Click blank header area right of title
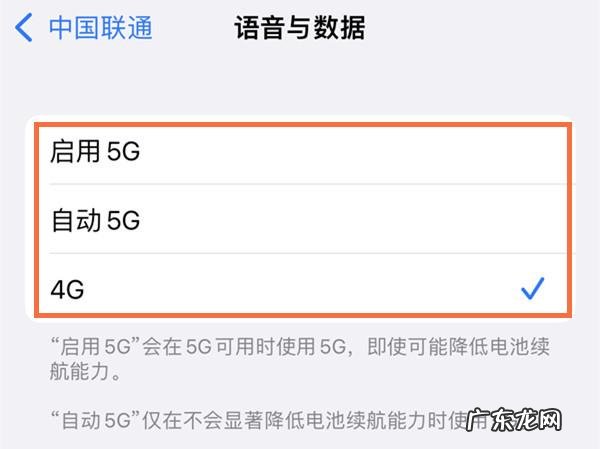The image size is (600, 449). pyautogui.click(x=480, y=27)
